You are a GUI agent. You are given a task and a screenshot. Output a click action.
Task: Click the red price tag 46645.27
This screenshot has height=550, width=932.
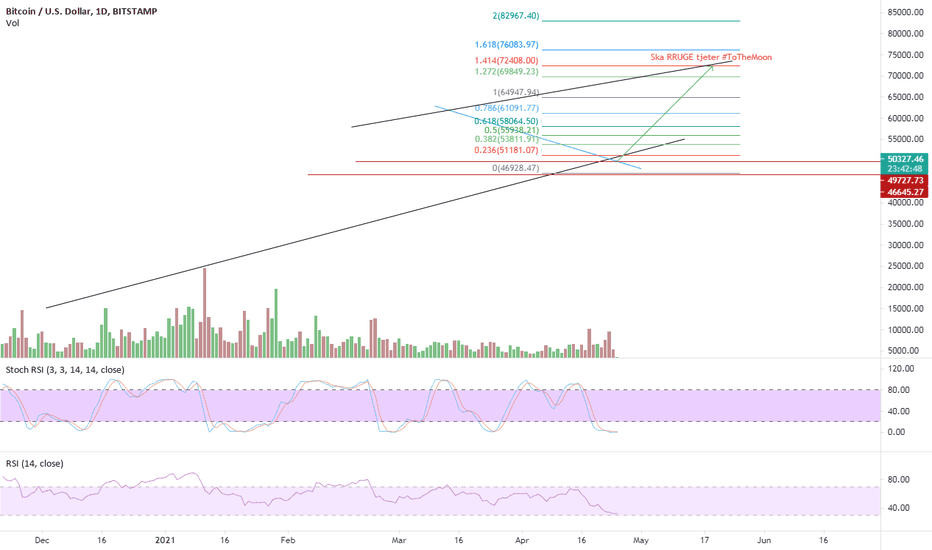(x=905, y=192)
